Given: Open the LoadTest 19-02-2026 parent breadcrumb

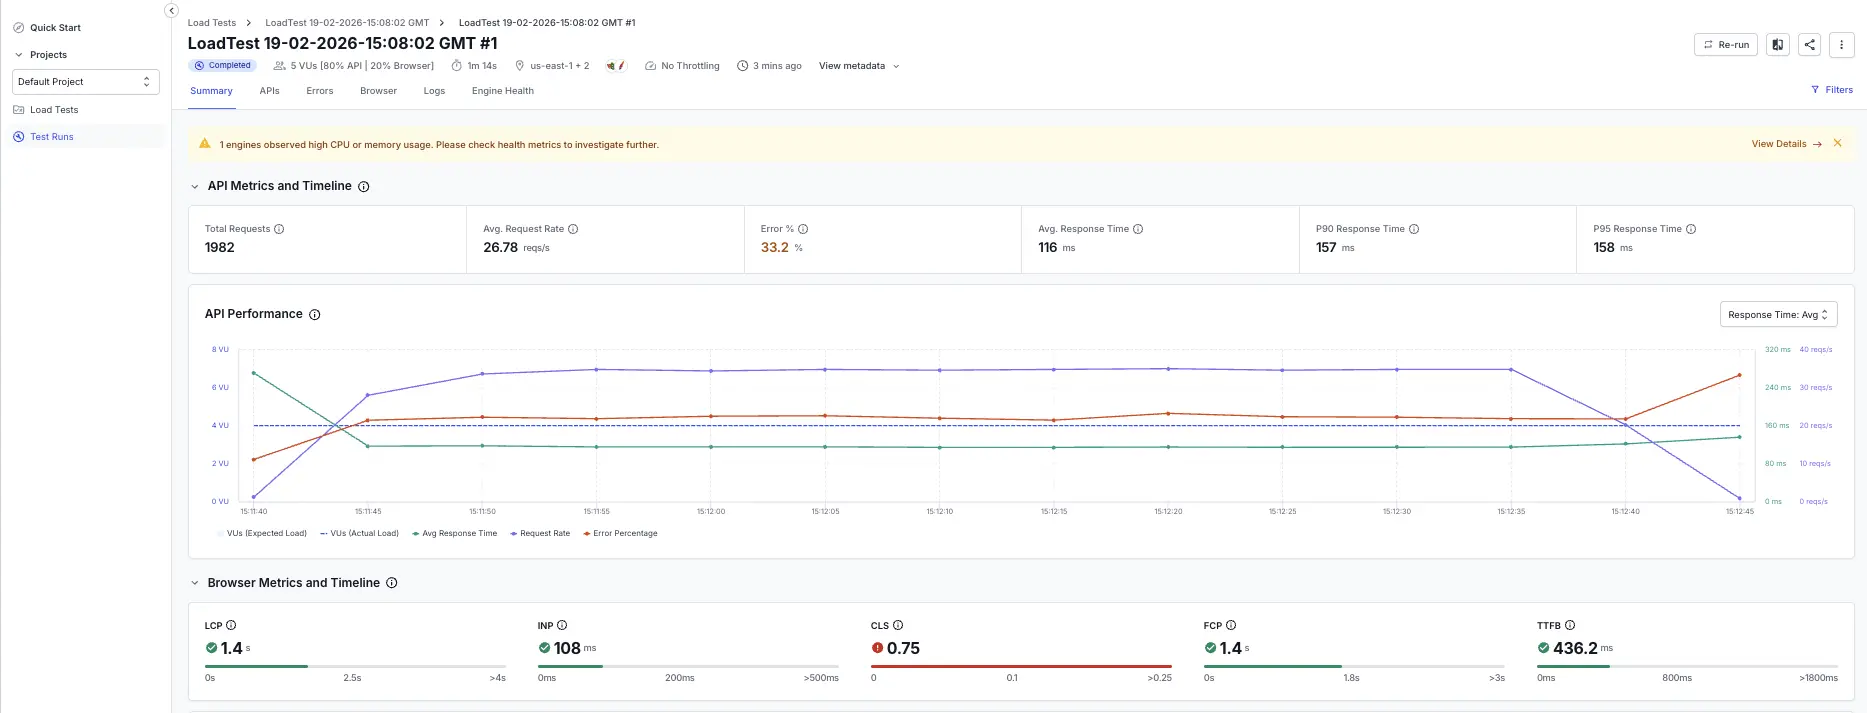Looking at the screenshot, I should click(347, 22).
